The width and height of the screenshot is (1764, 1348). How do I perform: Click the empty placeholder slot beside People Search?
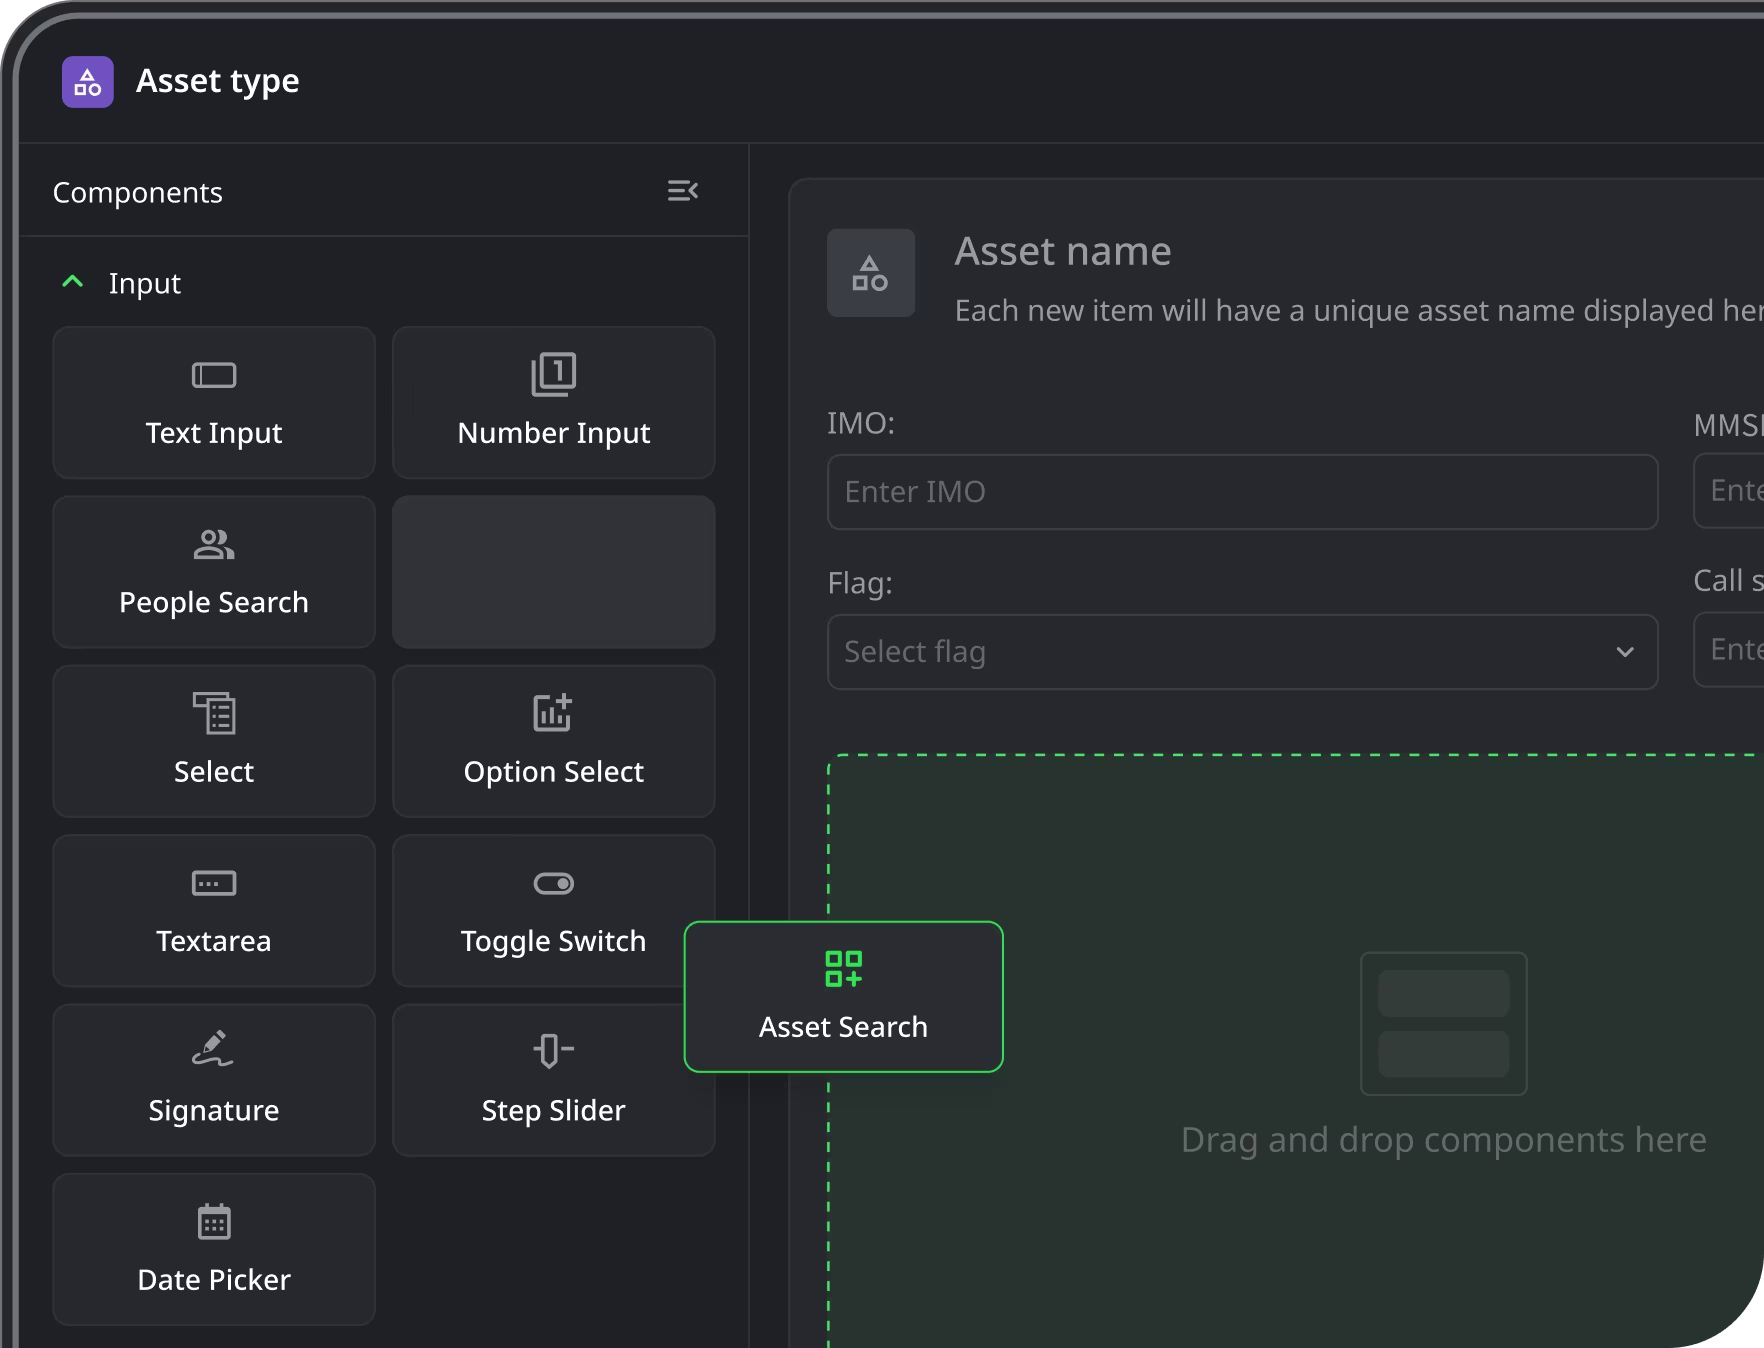pos(554,572)
